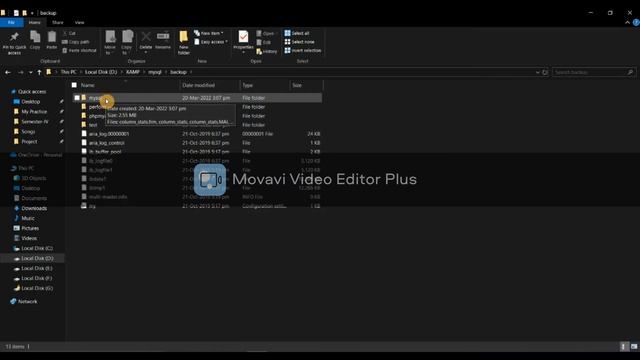Open Downloads in navigation pane

tap(34, 208)
